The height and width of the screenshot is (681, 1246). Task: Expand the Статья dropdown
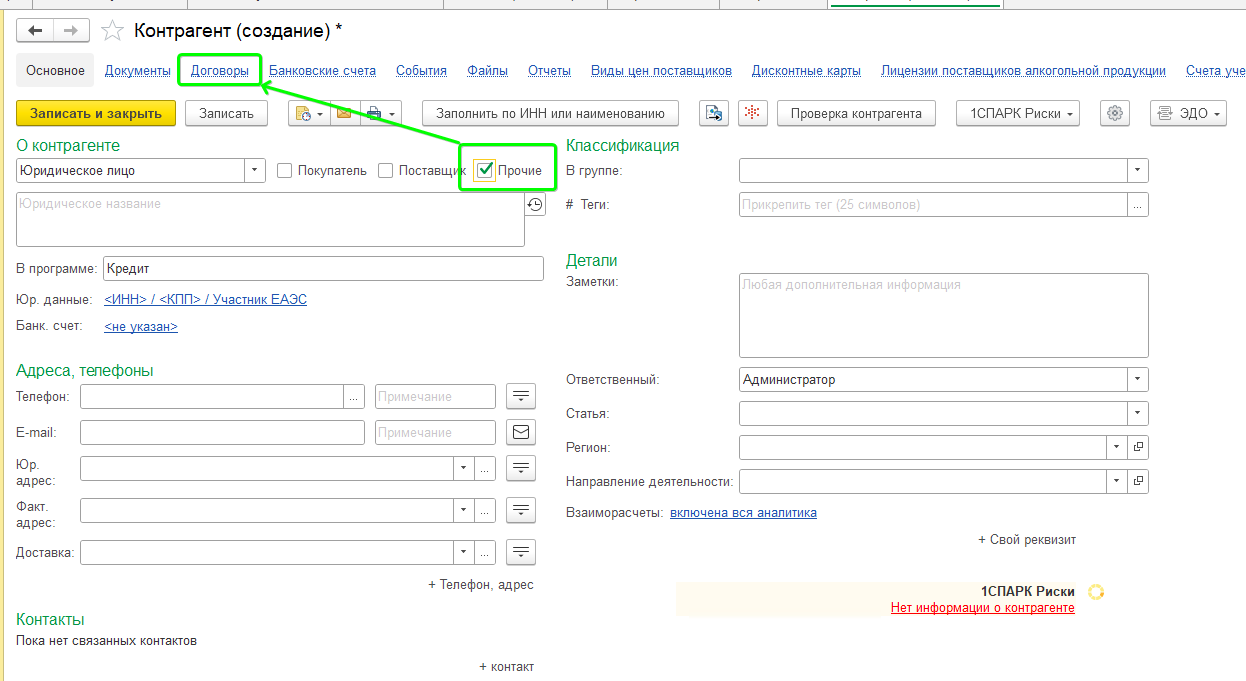click(1138, 413)
